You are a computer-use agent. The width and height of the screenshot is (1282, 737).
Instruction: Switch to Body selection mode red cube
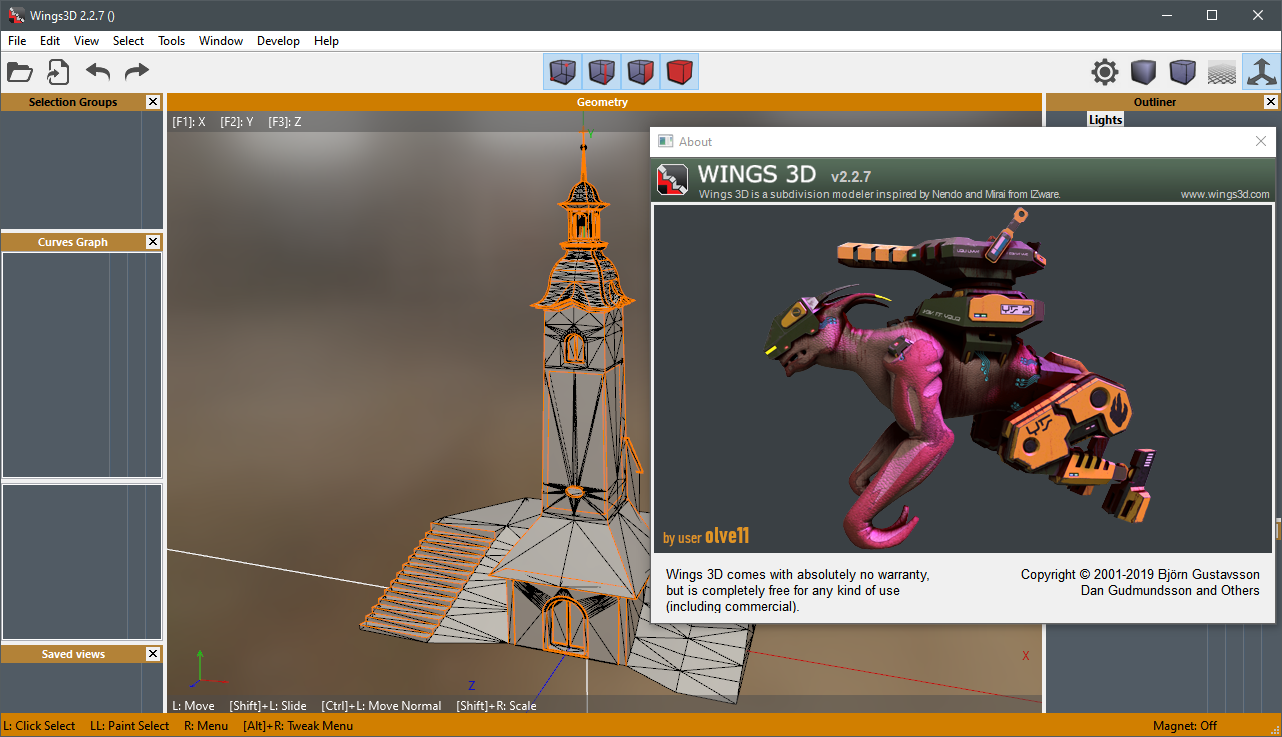pyautogui.click(x=680, y=72)
